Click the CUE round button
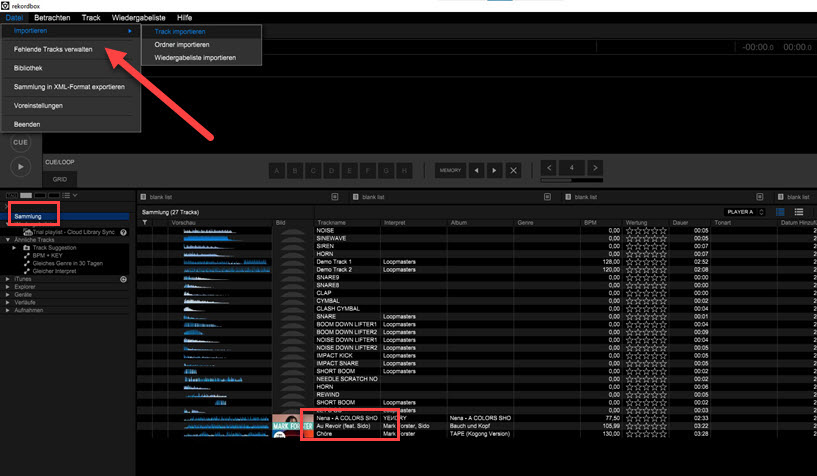The image size is (817, 476). (20, 142)
